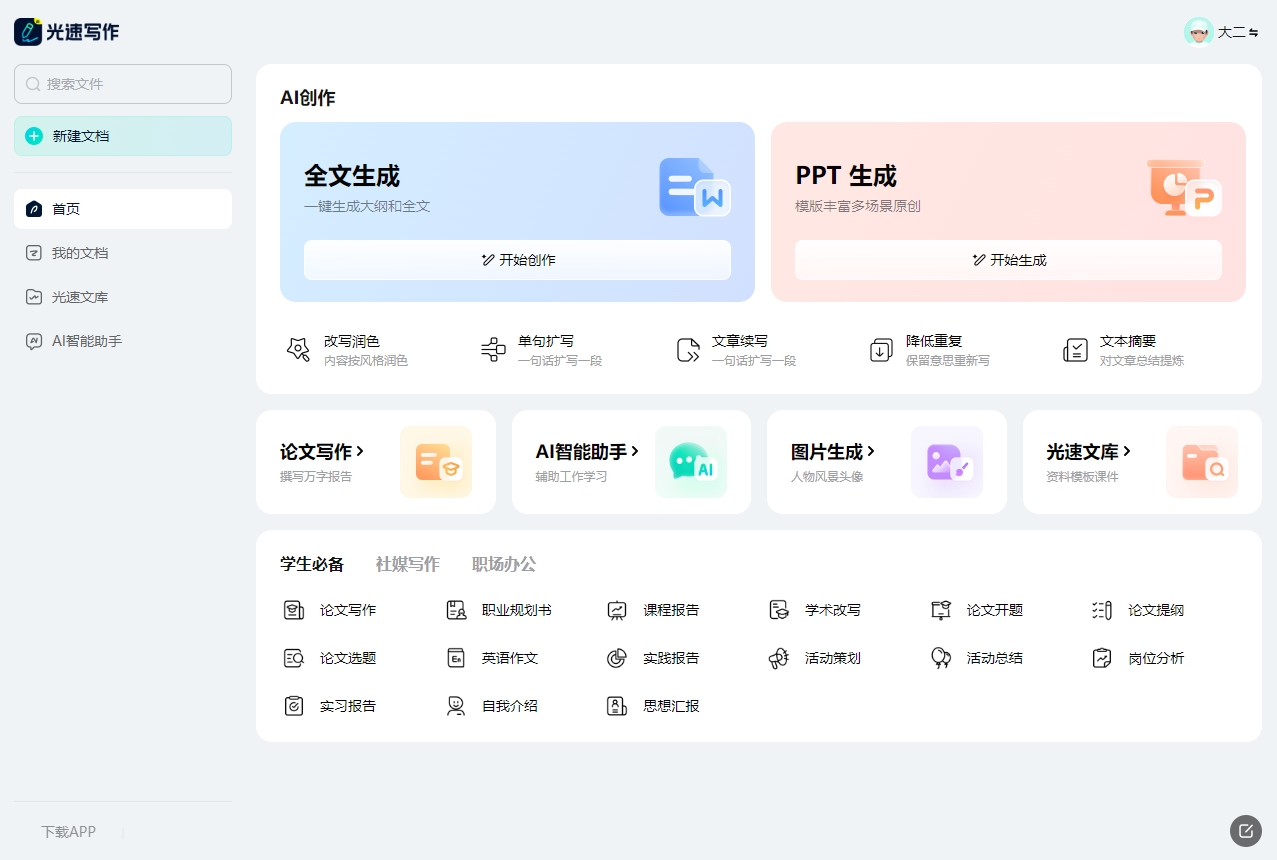
Task: Click the 改写润色 rewrite polish icon
Action: (x=298, y=350)
